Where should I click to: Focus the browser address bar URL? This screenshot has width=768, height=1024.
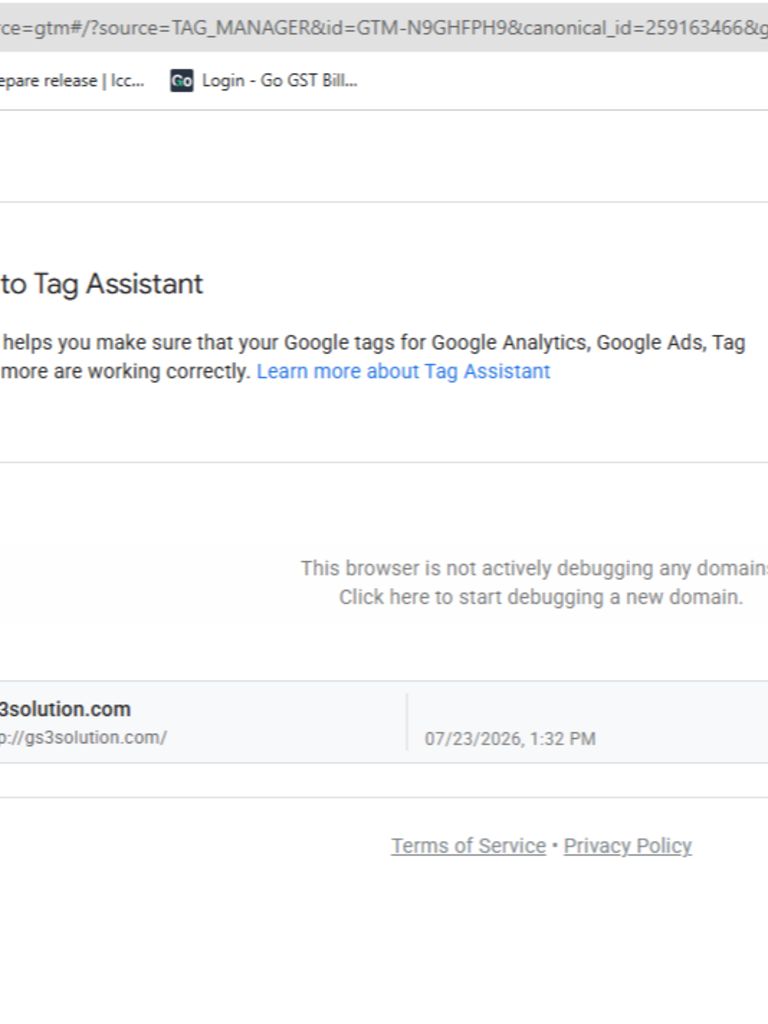(x=384, y=28)
